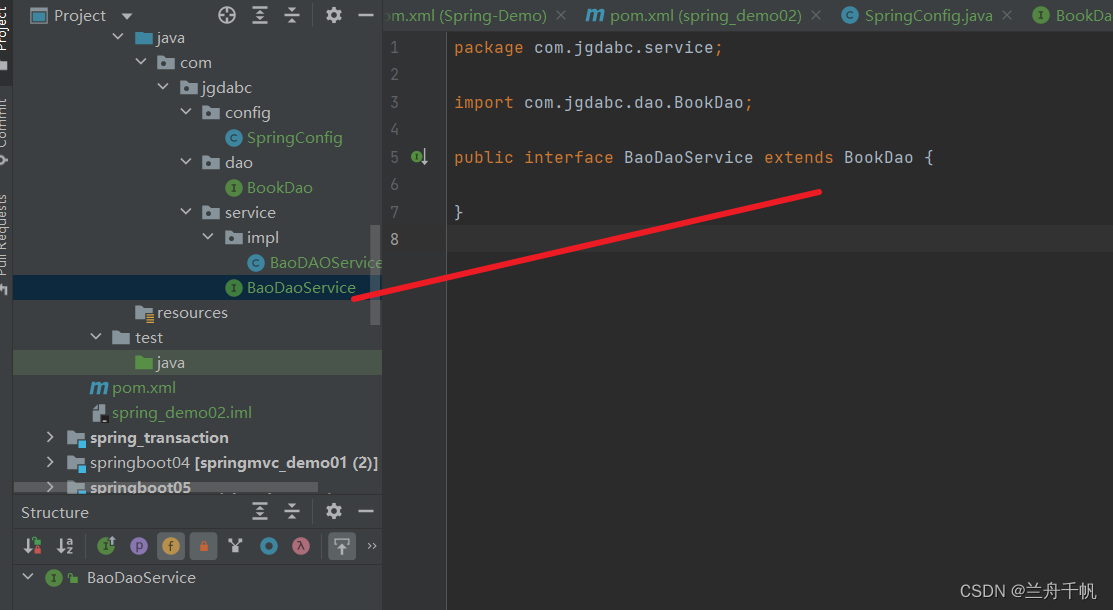Toggle autoscroll from source in Structure
This screenshot has width=1113, height=610.
(x=341, y=545)
